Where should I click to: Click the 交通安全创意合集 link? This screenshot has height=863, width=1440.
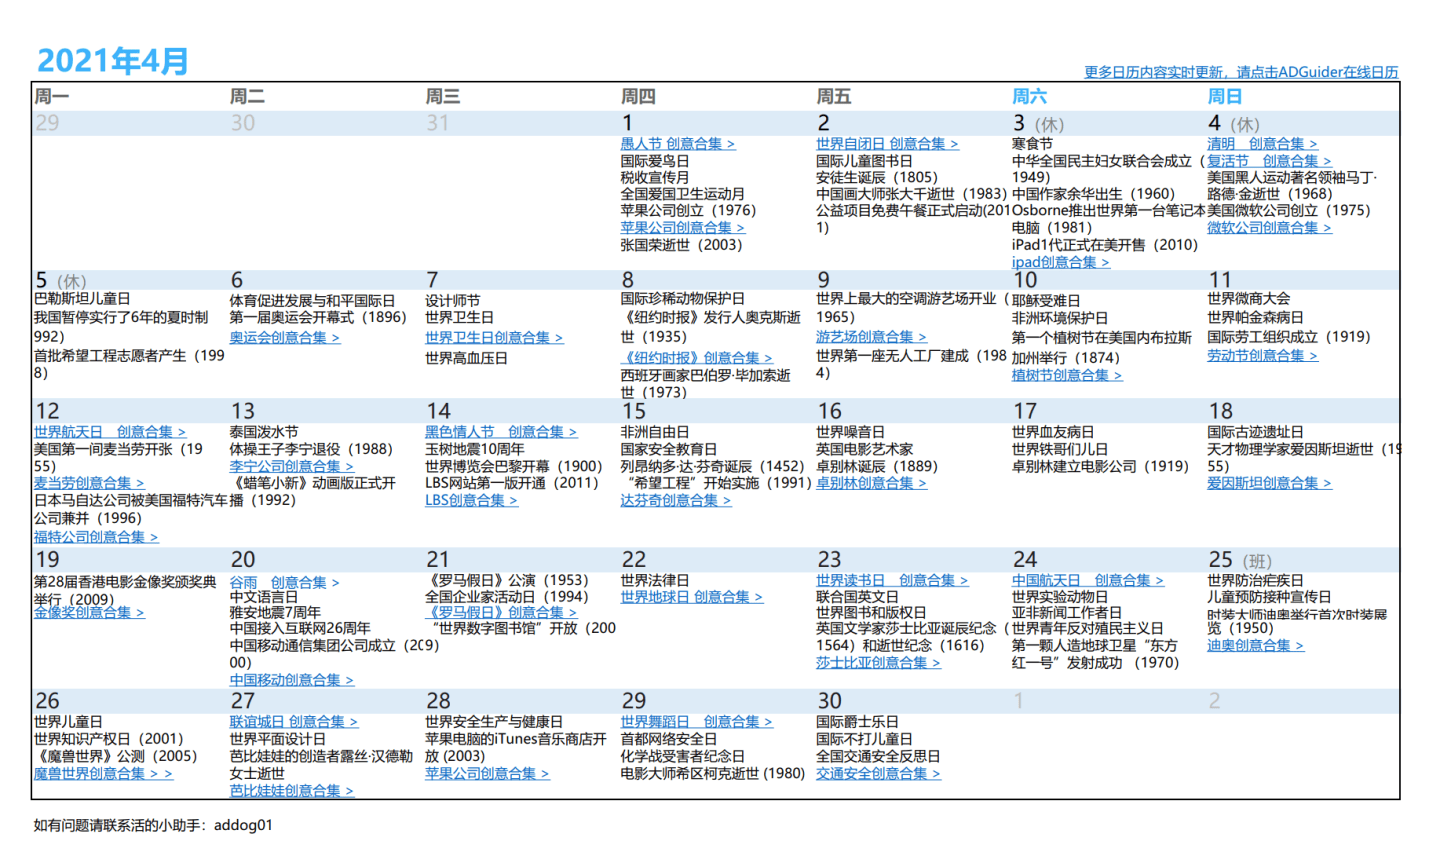coord(877,774)
